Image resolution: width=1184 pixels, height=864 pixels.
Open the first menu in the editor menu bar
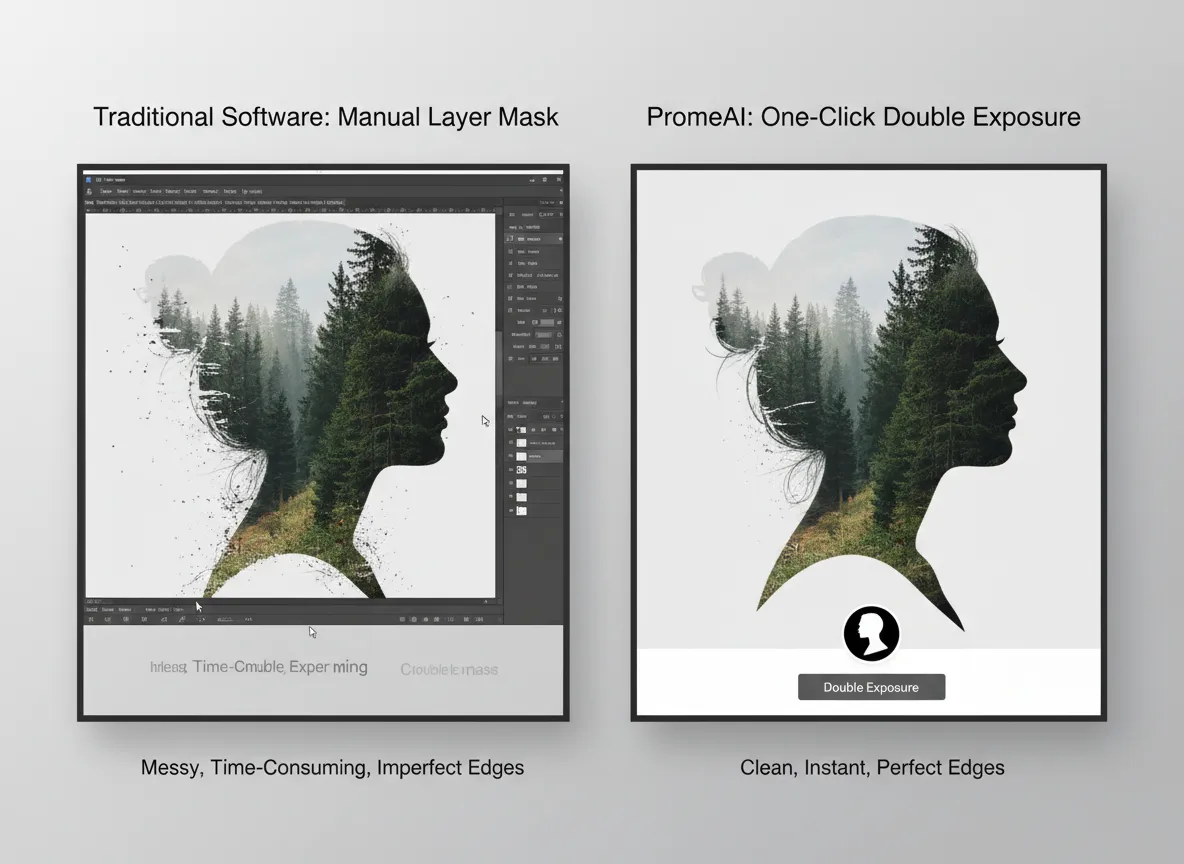coord(105,191)
